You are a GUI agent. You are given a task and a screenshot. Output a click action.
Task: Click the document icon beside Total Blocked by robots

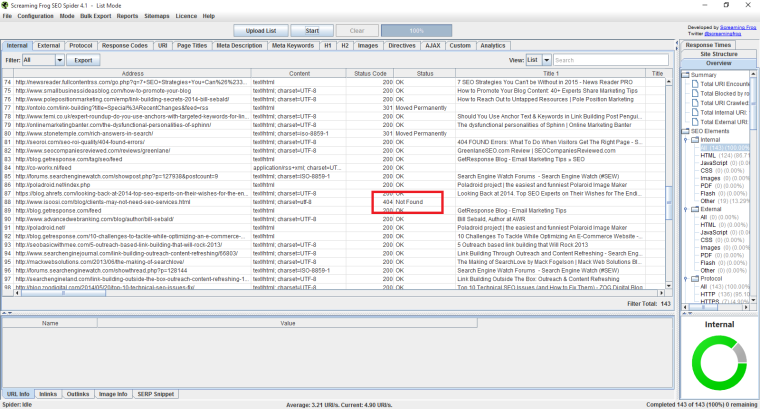(695, 93)
